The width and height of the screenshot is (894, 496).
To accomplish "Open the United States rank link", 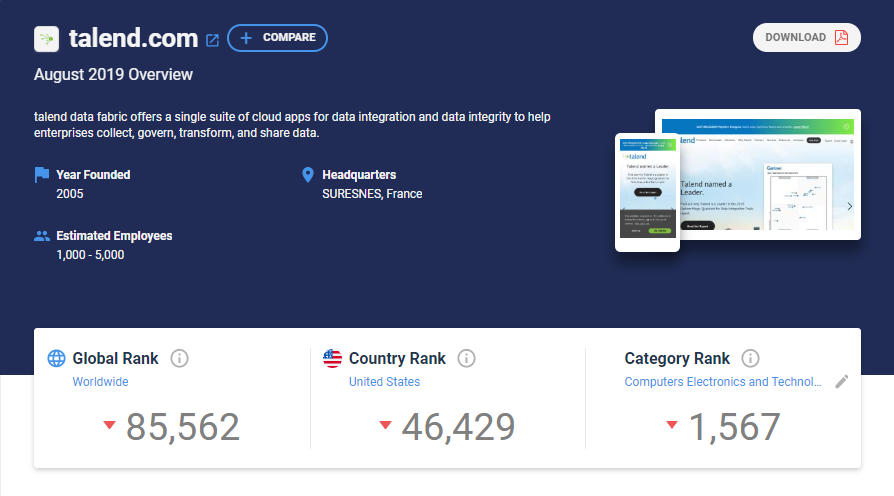I will (x=384, y=381).
